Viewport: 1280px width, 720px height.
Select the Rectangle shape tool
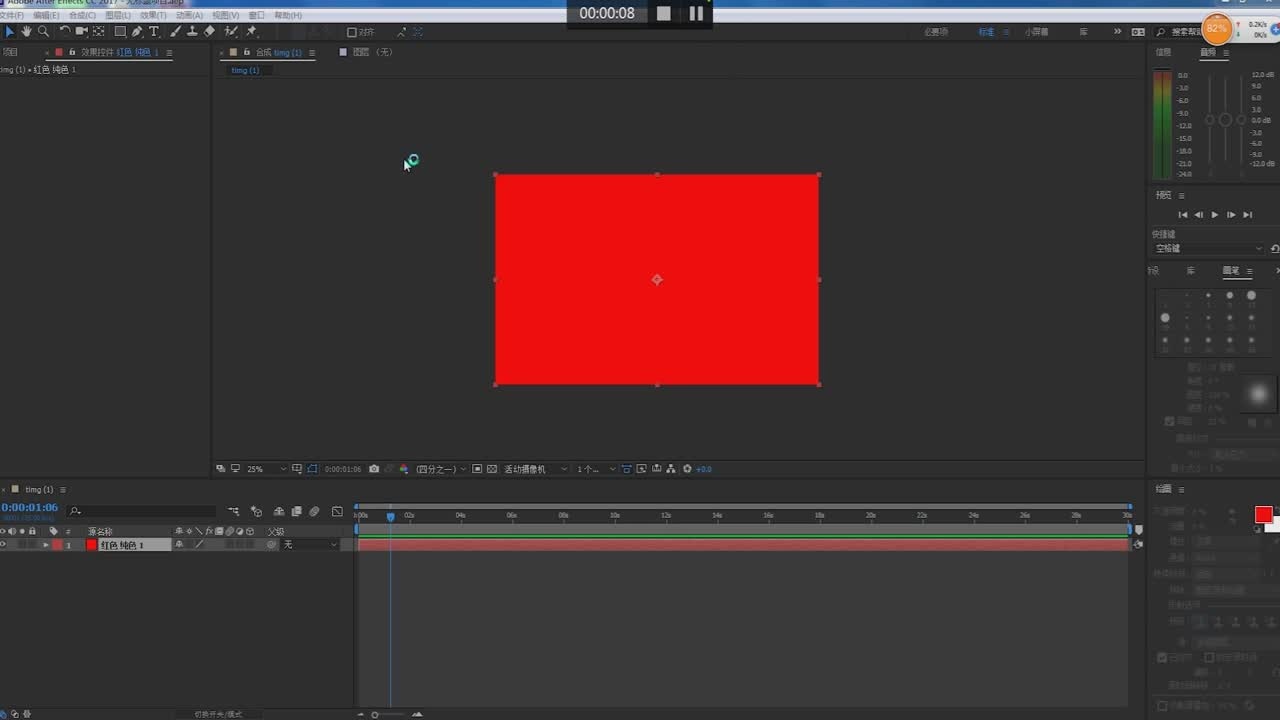click(120, 32)
